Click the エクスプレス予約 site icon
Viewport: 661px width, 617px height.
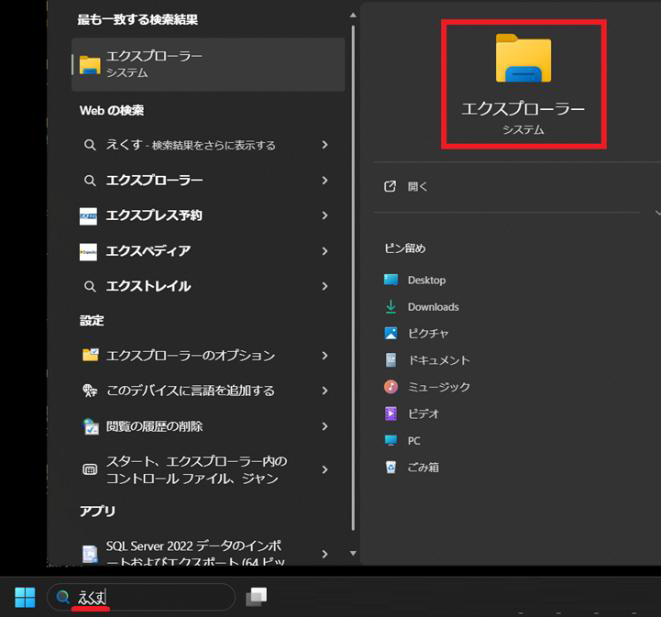(x=88, y=216)
